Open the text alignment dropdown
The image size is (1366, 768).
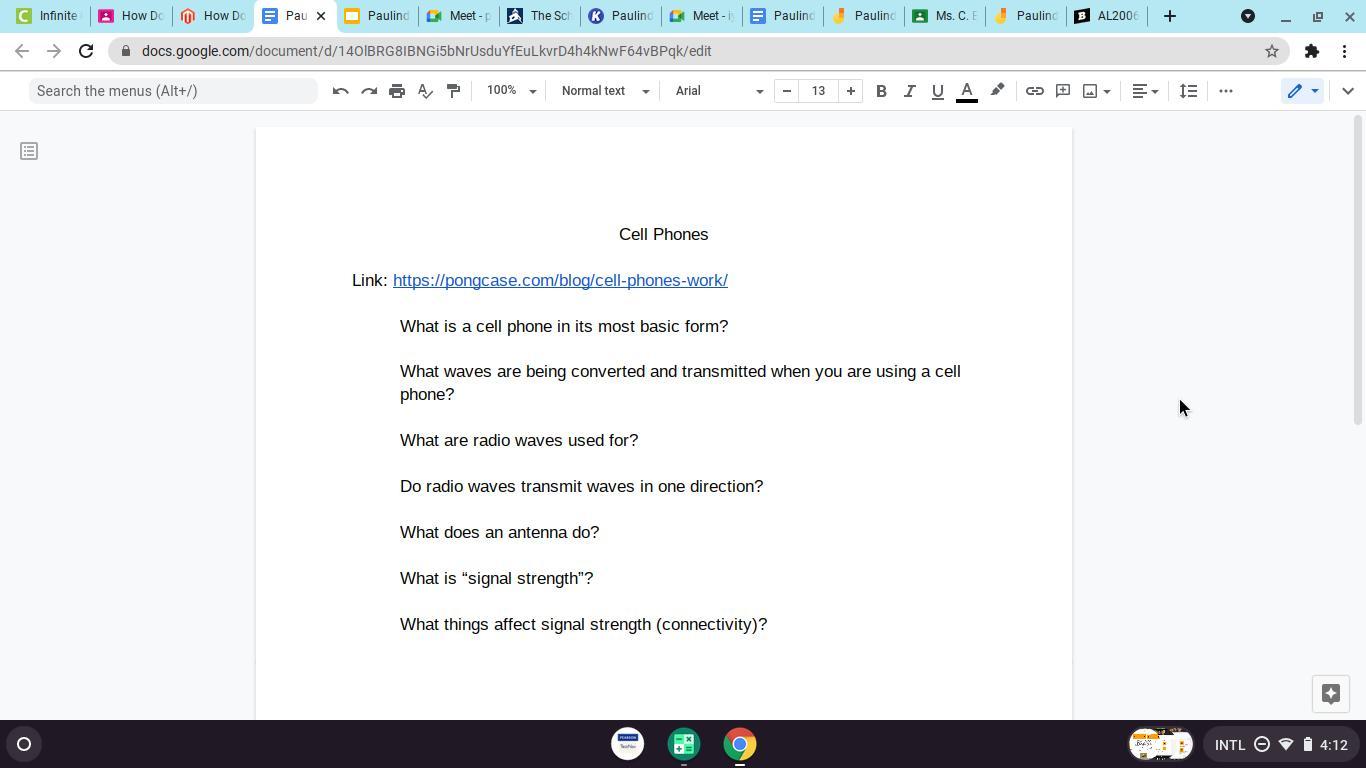pos(1145,91)
